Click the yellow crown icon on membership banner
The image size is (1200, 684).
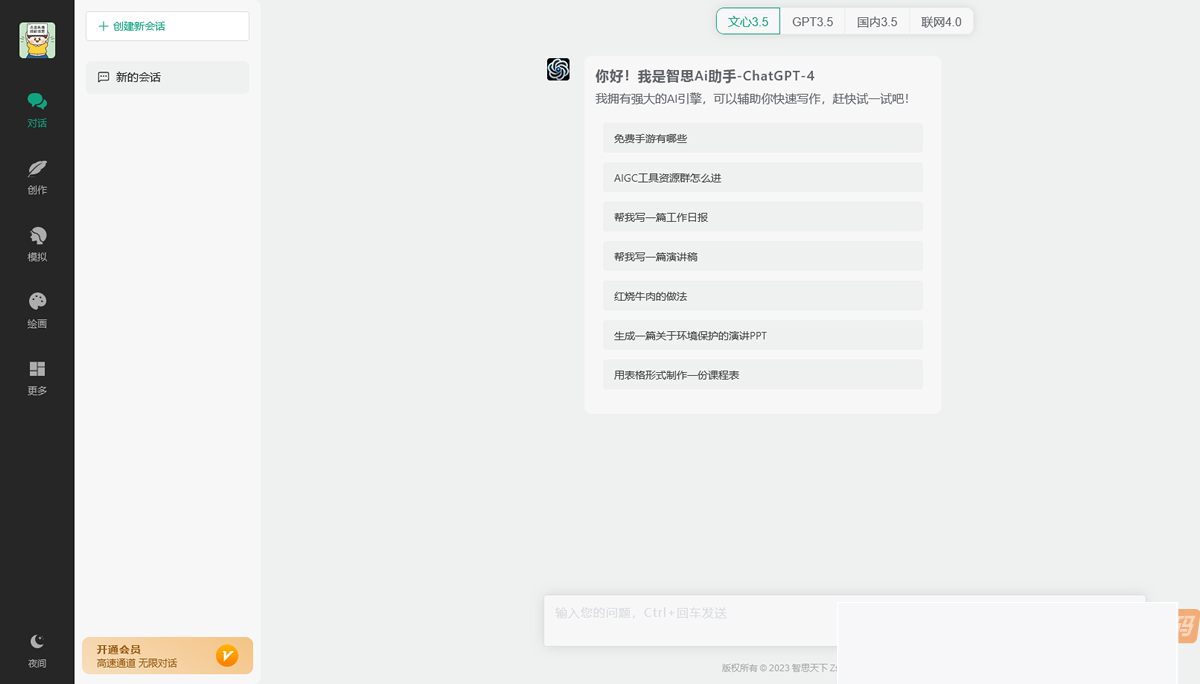pos(227,656)
